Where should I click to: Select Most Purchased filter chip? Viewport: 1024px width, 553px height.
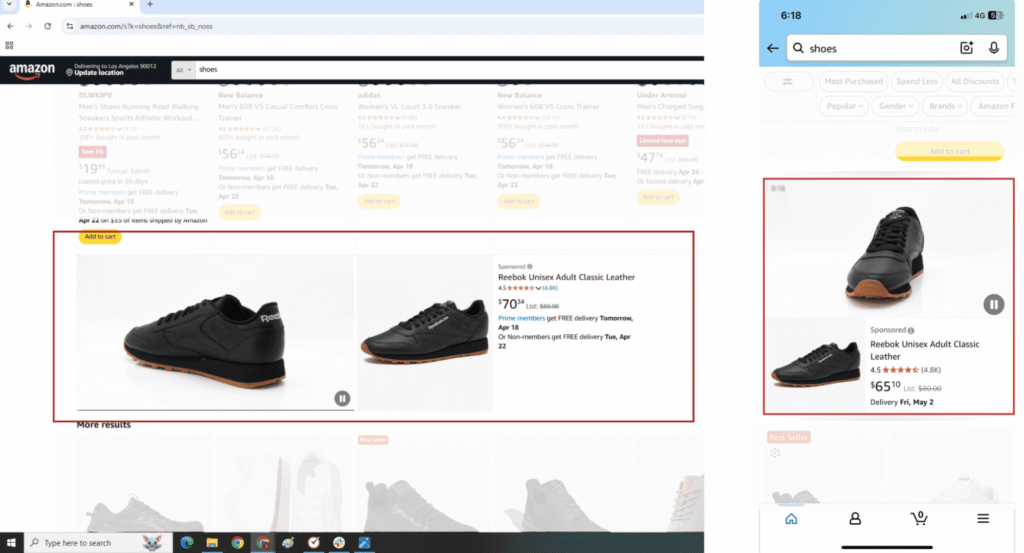(x=853, y=82)
